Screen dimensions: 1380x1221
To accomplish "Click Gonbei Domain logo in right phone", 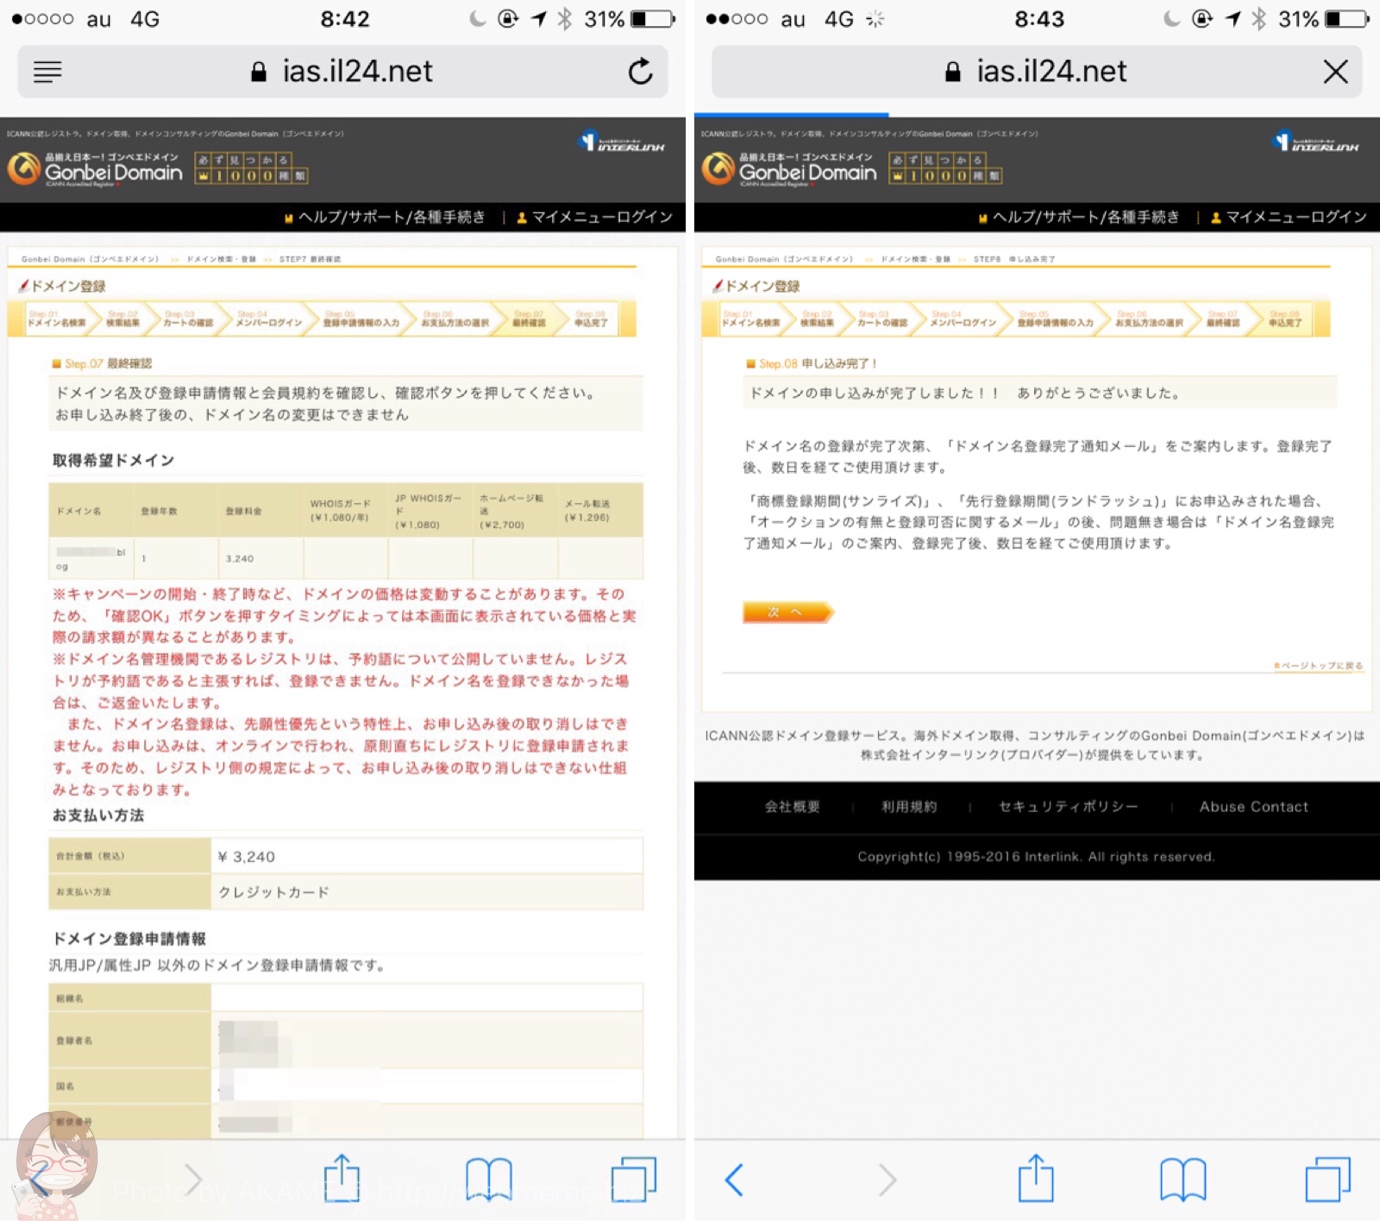I will (x=789, y=169).
